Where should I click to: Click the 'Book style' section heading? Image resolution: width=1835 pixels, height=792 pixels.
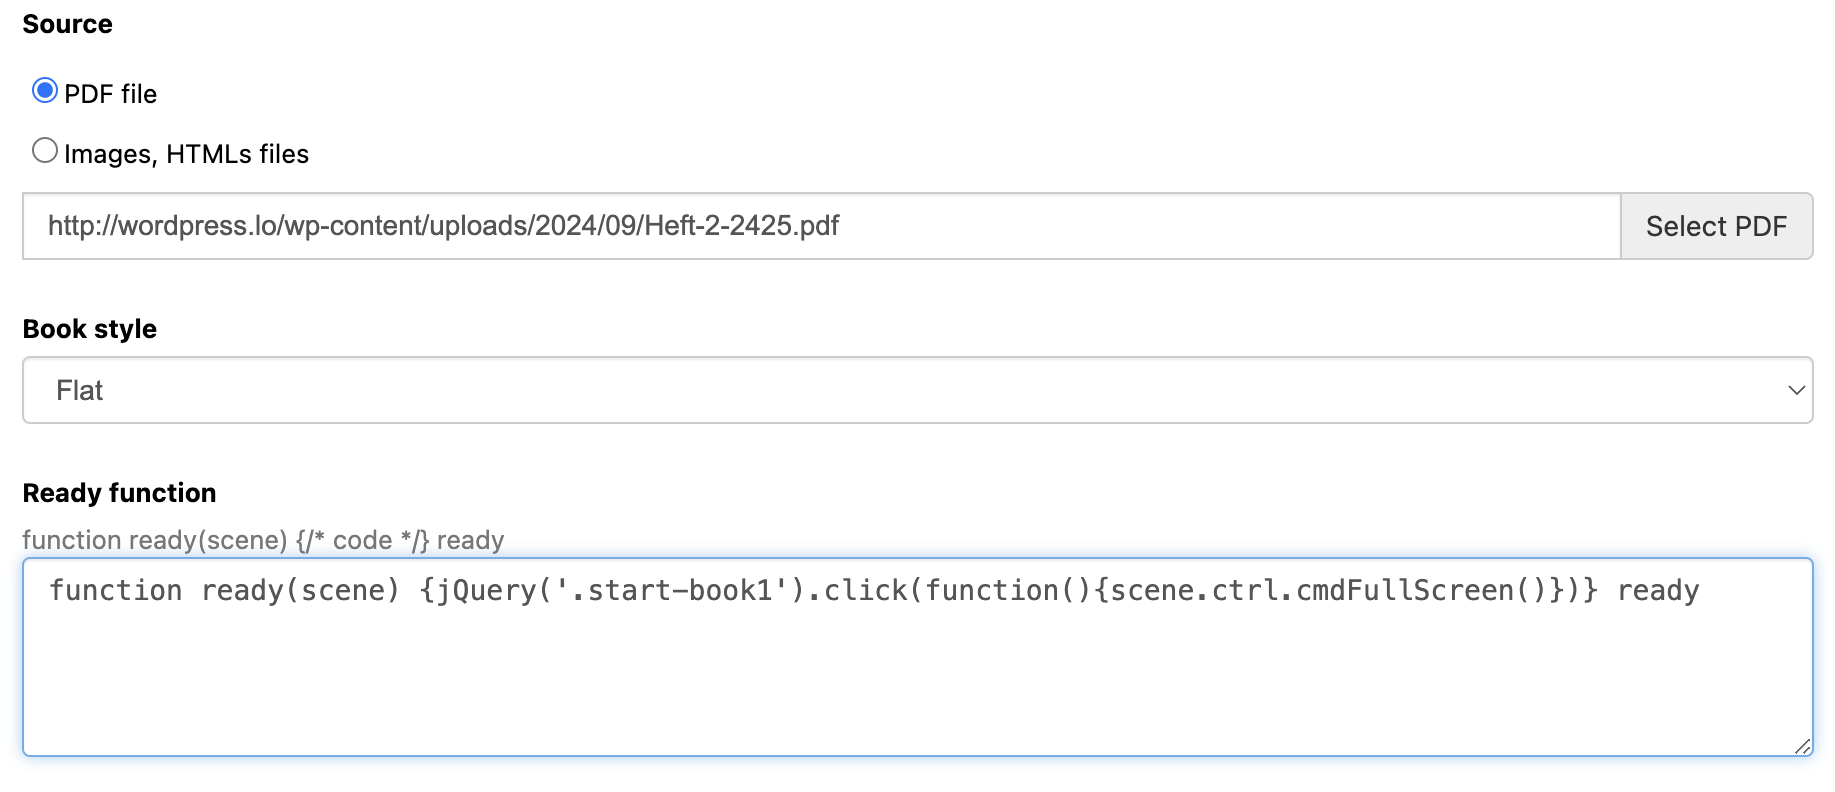89,329
